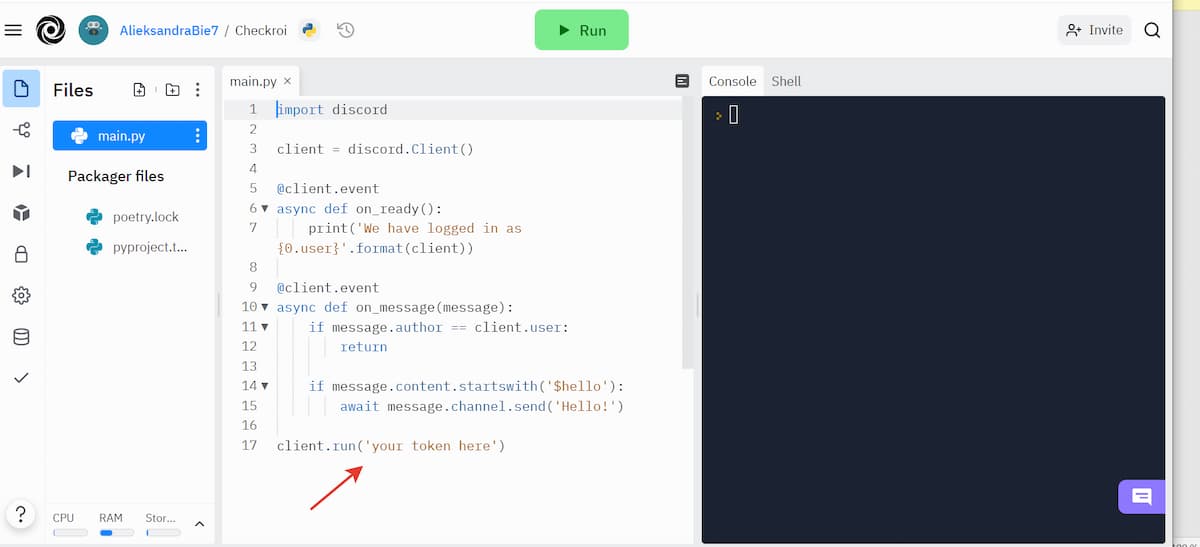Open the history icon beside project name
The image size is (1200, 547).
tap(345, 30)
